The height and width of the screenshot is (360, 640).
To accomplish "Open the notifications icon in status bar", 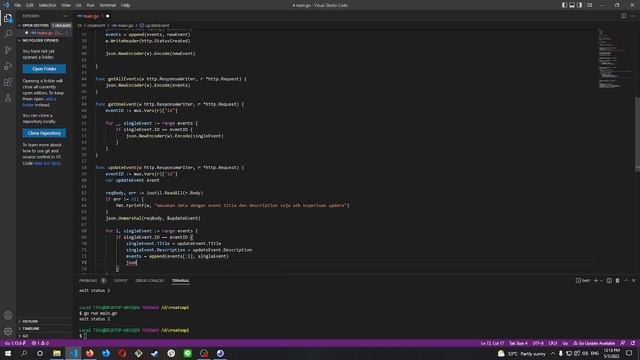I will tap(633, 343).
